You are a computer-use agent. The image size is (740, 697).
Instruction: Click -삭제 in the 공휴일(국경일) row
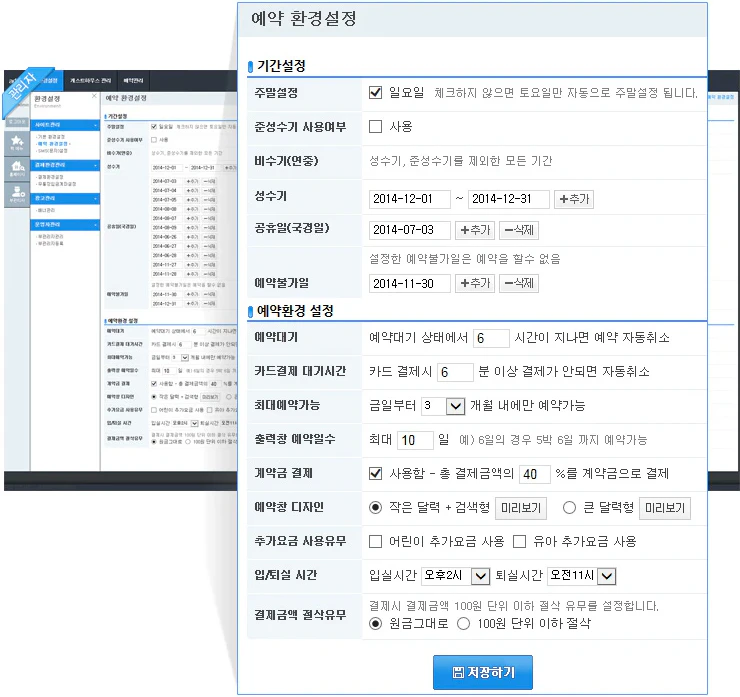(519, 230)
